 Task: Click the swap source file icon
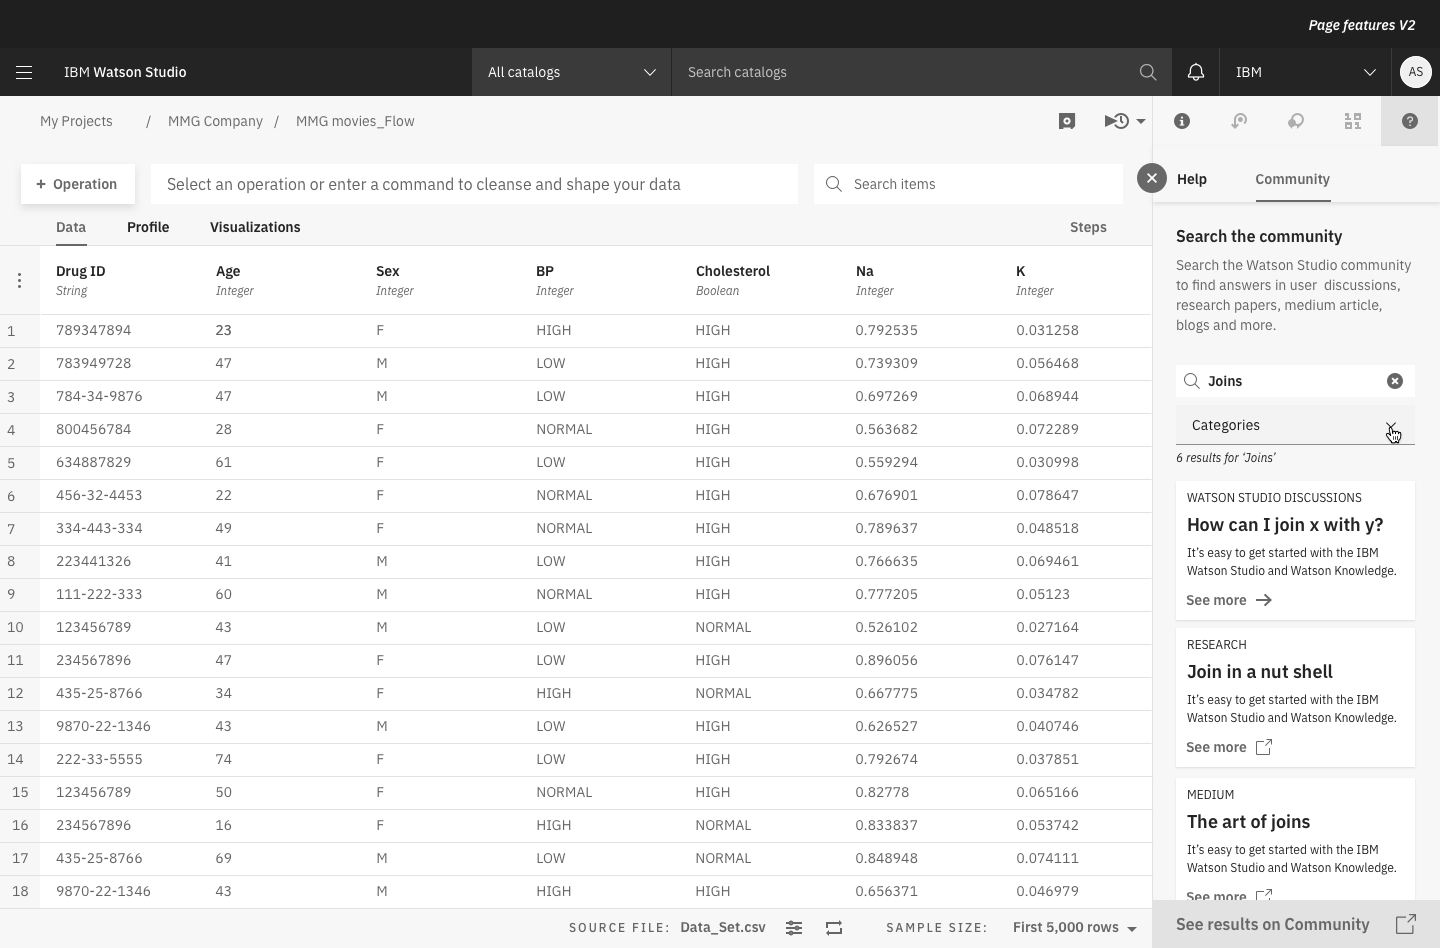pyautogui.click(x=834, y=928)
